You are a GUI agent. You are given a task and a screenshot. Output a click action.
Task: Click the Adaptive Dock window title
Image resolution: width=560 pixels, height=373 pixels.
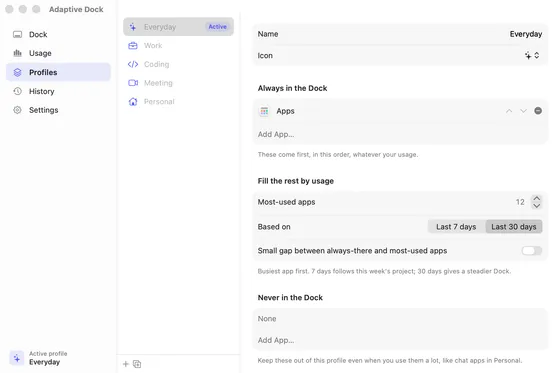76,9
